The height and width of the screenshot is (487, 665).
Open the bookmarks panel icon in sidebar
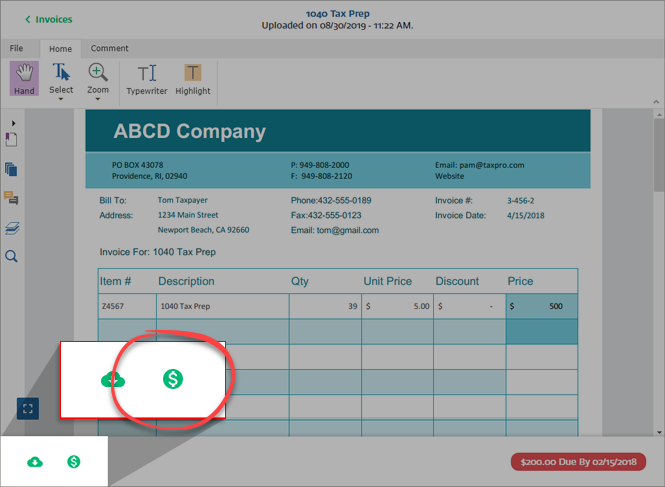pyautogui.click(x=11, y=140)
